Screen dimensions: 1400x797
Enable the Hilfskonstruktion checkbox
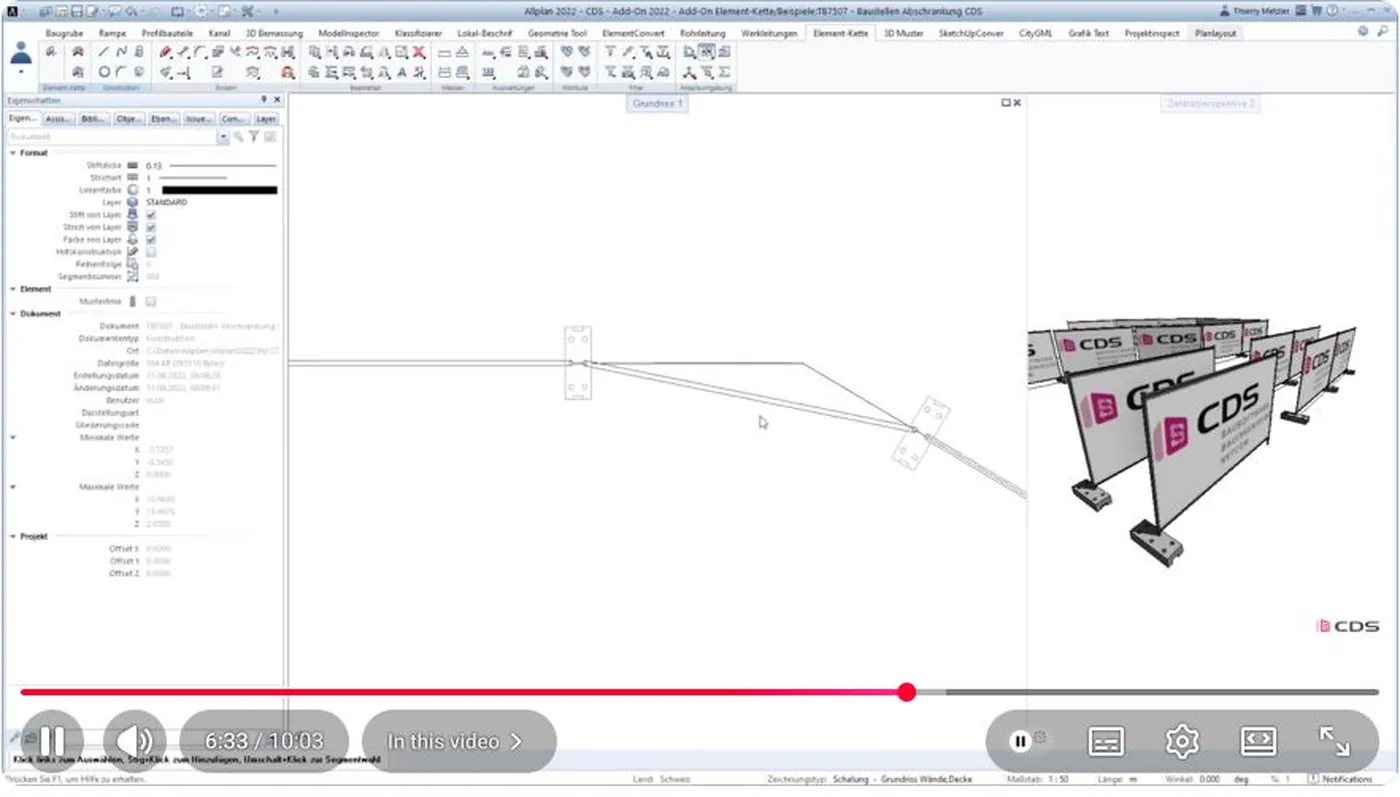[x=151, y=252]
